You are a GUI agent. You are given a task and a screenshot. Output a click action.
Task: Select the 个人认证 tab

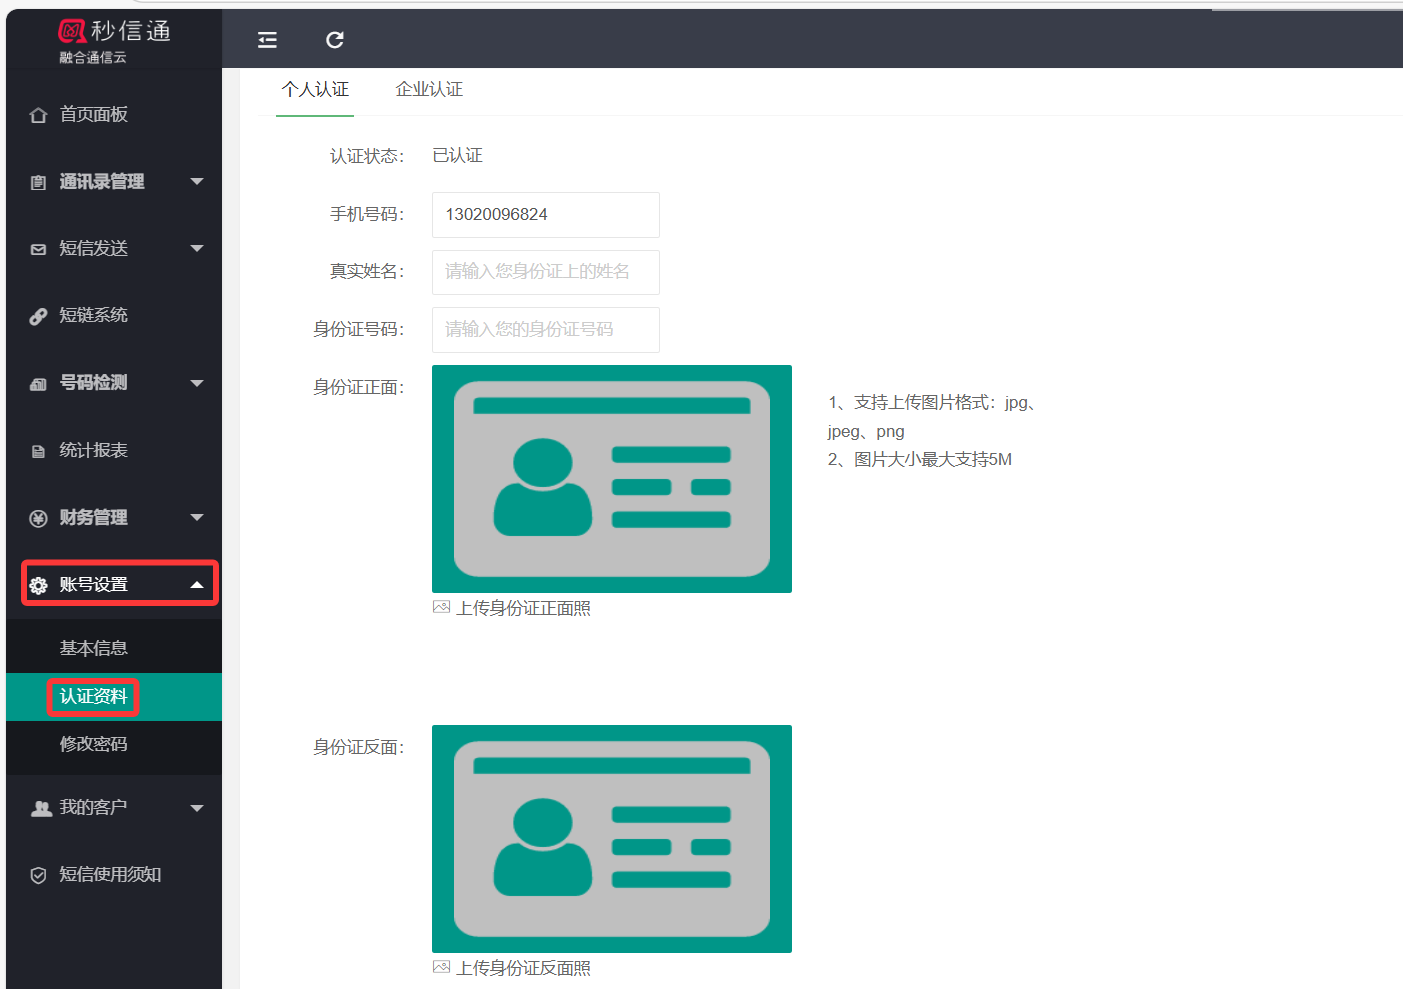point(315,90)
